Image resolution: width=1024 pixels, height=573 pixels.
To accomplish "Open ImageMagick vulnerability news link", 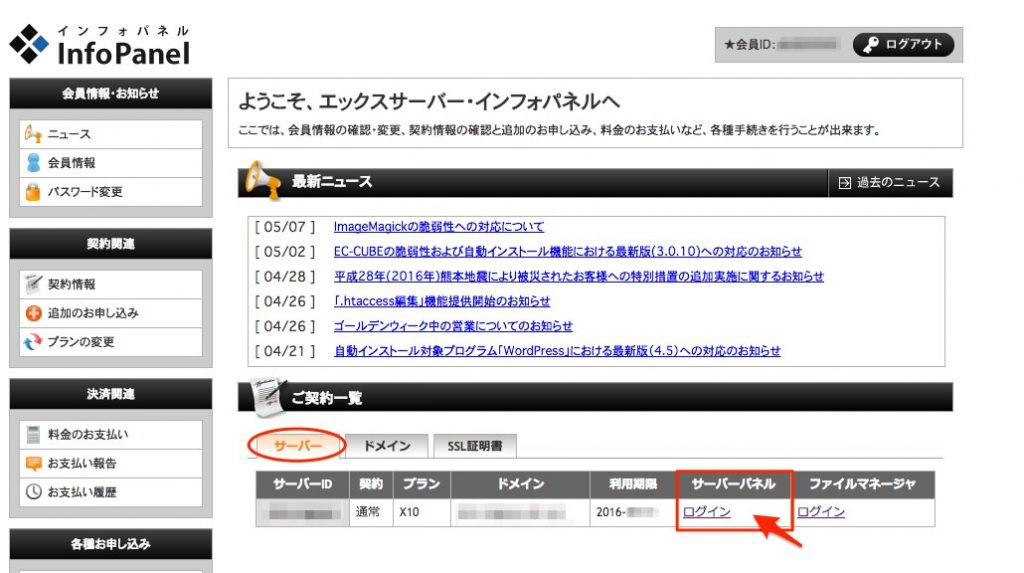I will click(438, 227).
